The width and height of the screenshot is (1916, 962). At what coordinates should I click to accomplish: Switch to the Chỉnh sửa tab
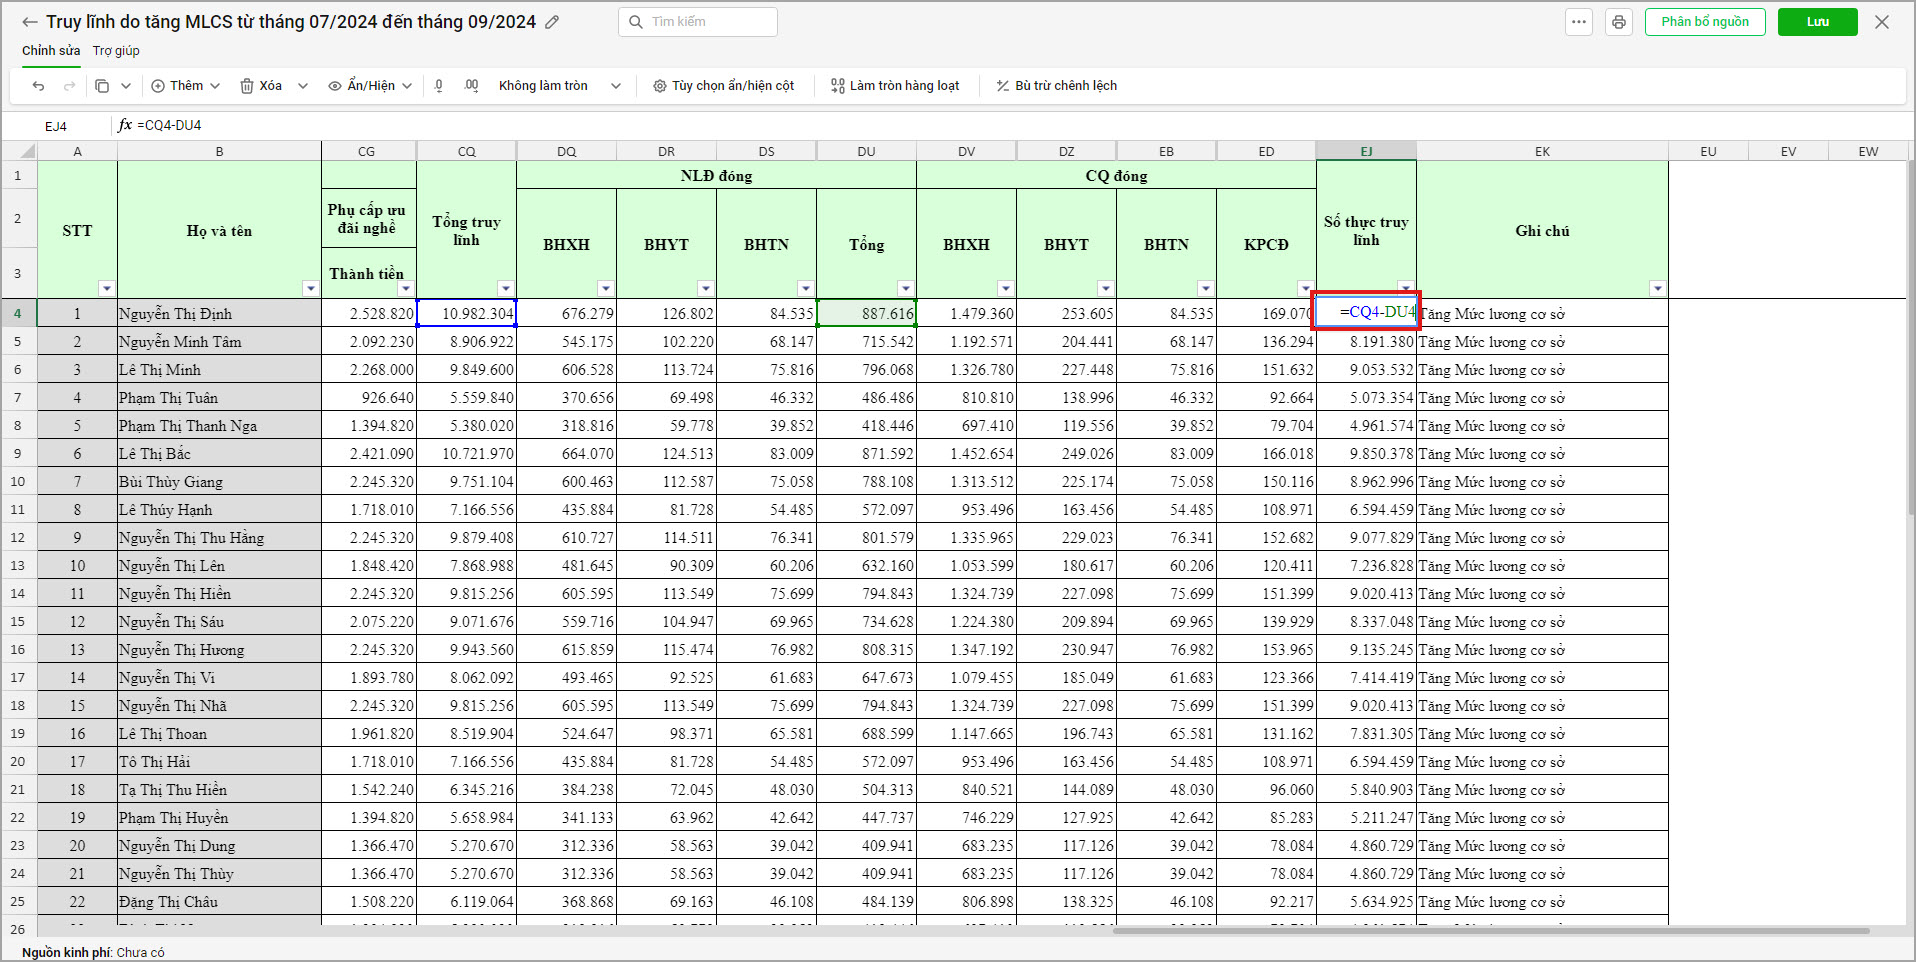pyautogui.click(x=51, y=51)
